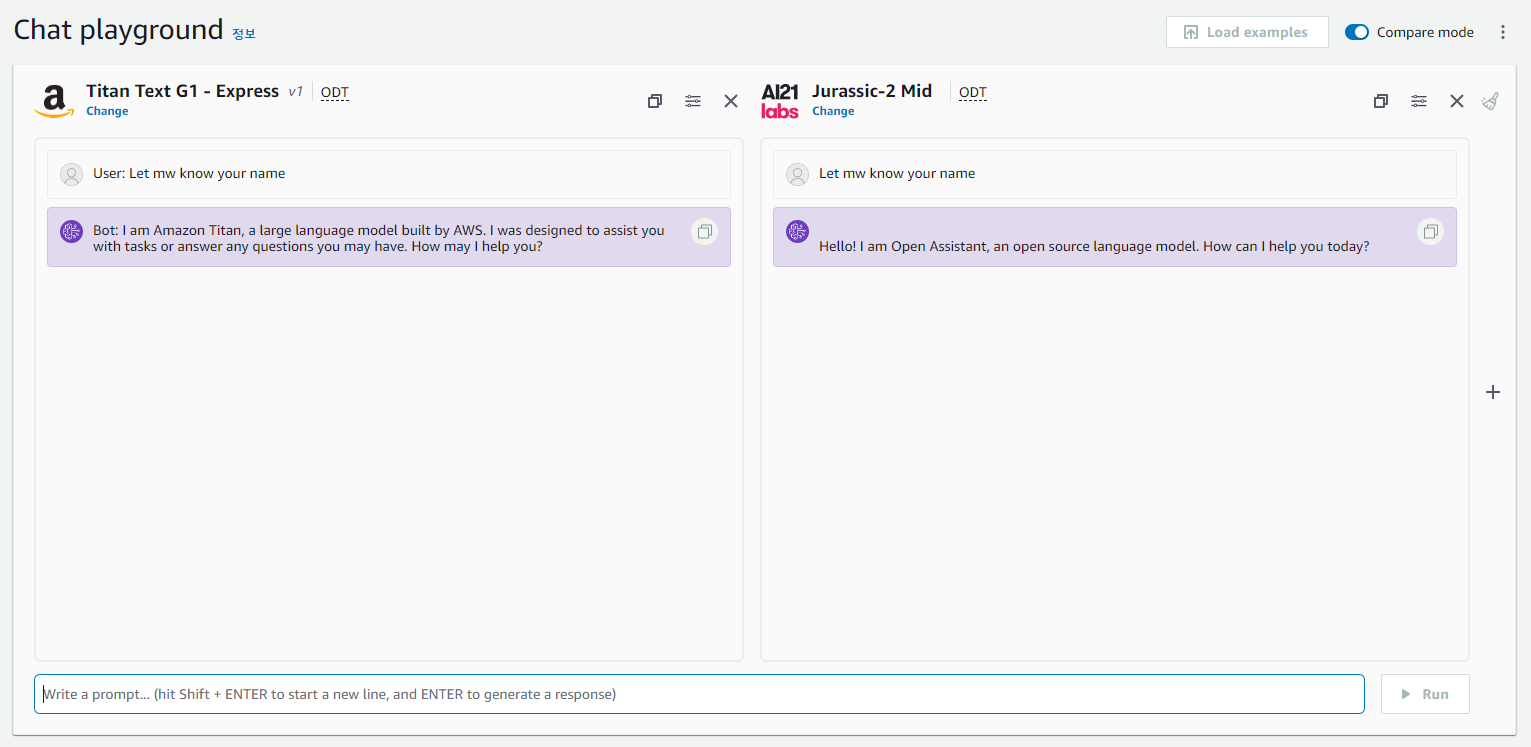The image size is (1531, 747).
Task: Click the bot avatar in Jurassic-2 response
Action: (798, 232)
